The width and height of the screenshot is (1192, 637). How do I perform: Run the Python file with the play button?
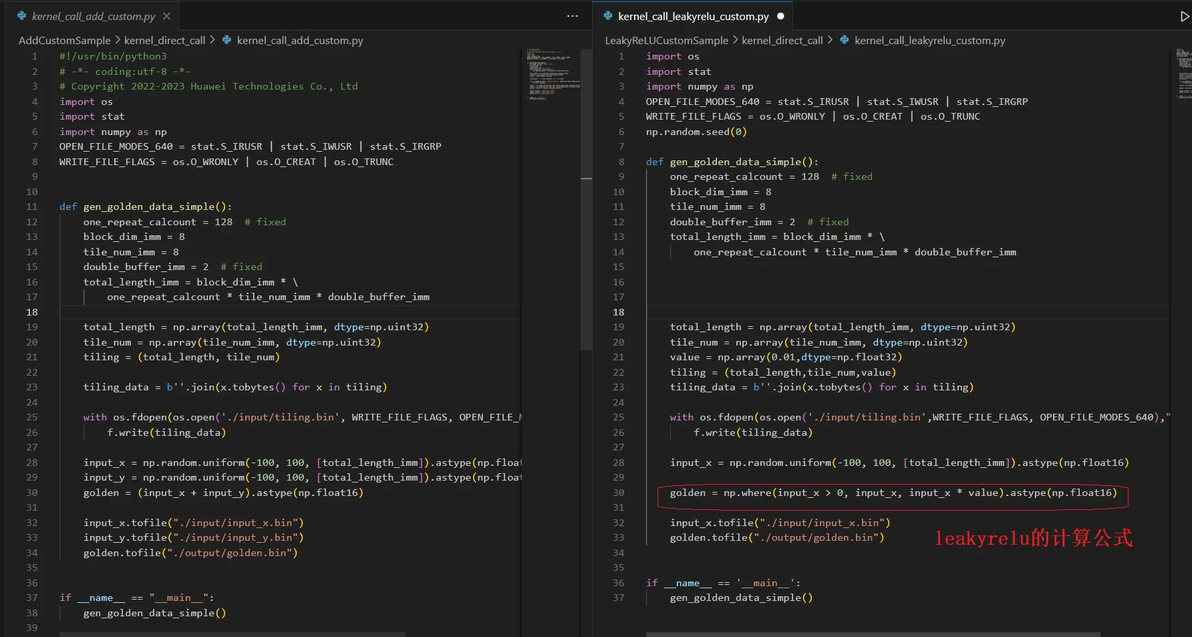click(1184, 16)
